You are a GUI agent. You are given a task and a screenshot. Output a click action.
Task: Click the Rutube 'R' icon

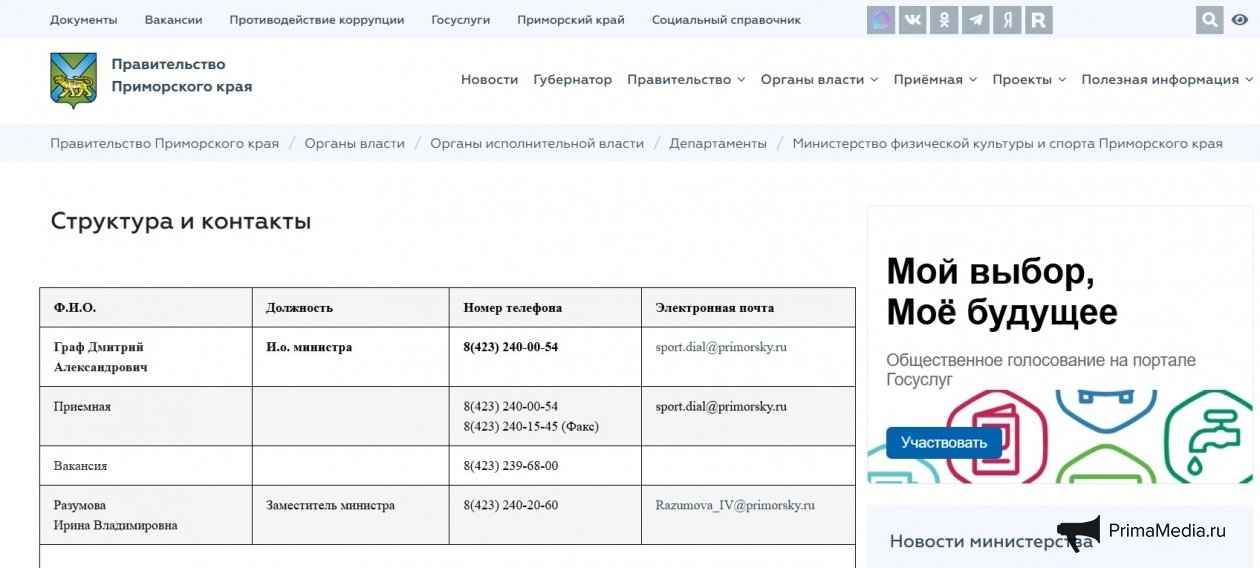click(1038, 20)
